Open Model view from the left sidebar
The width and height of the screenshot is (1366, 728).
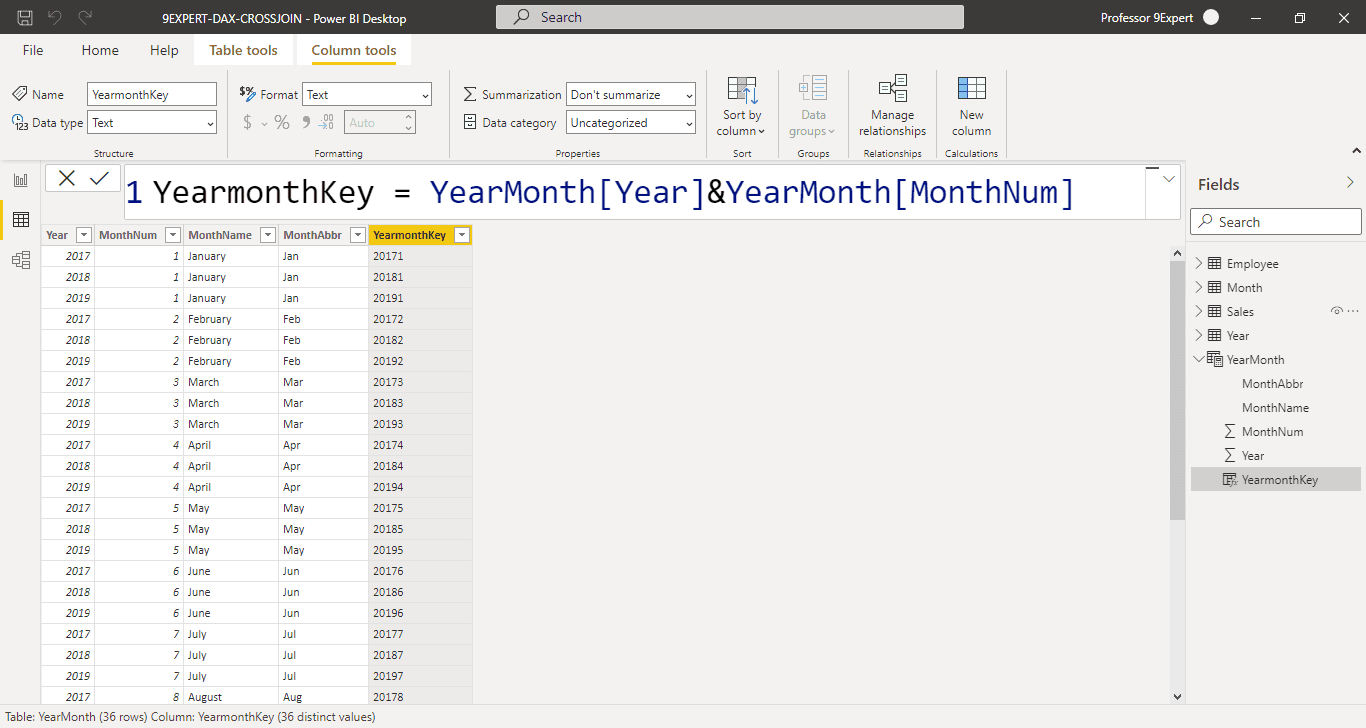click(21, 260)
